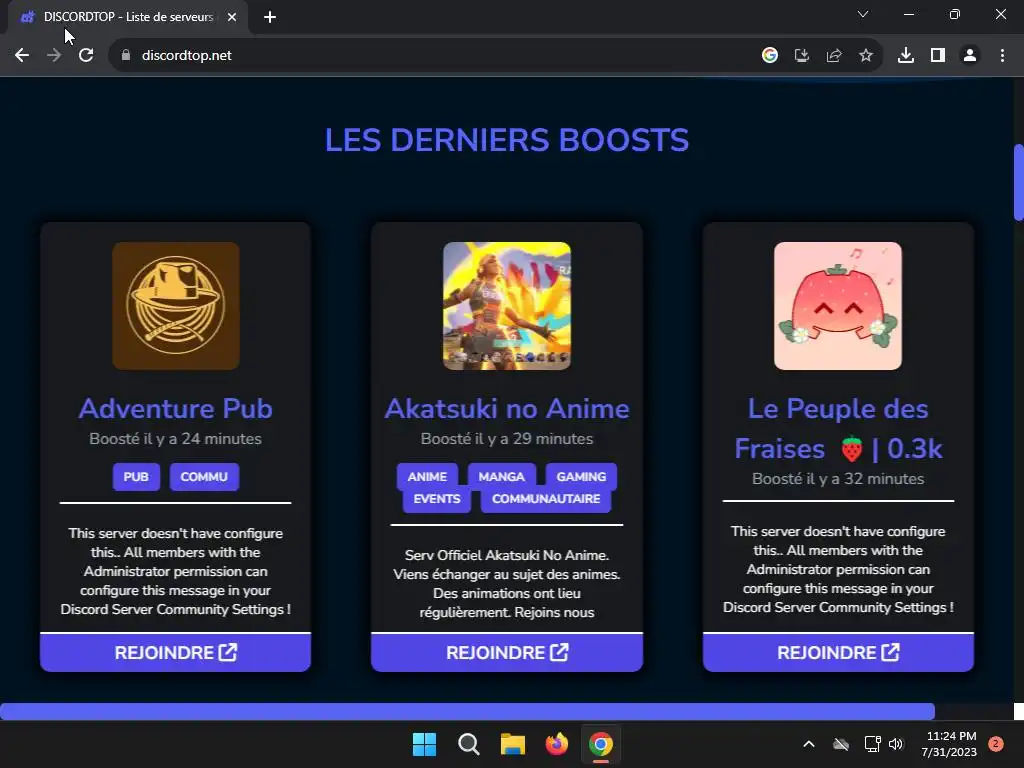Share this page icon

click(834, 56)
